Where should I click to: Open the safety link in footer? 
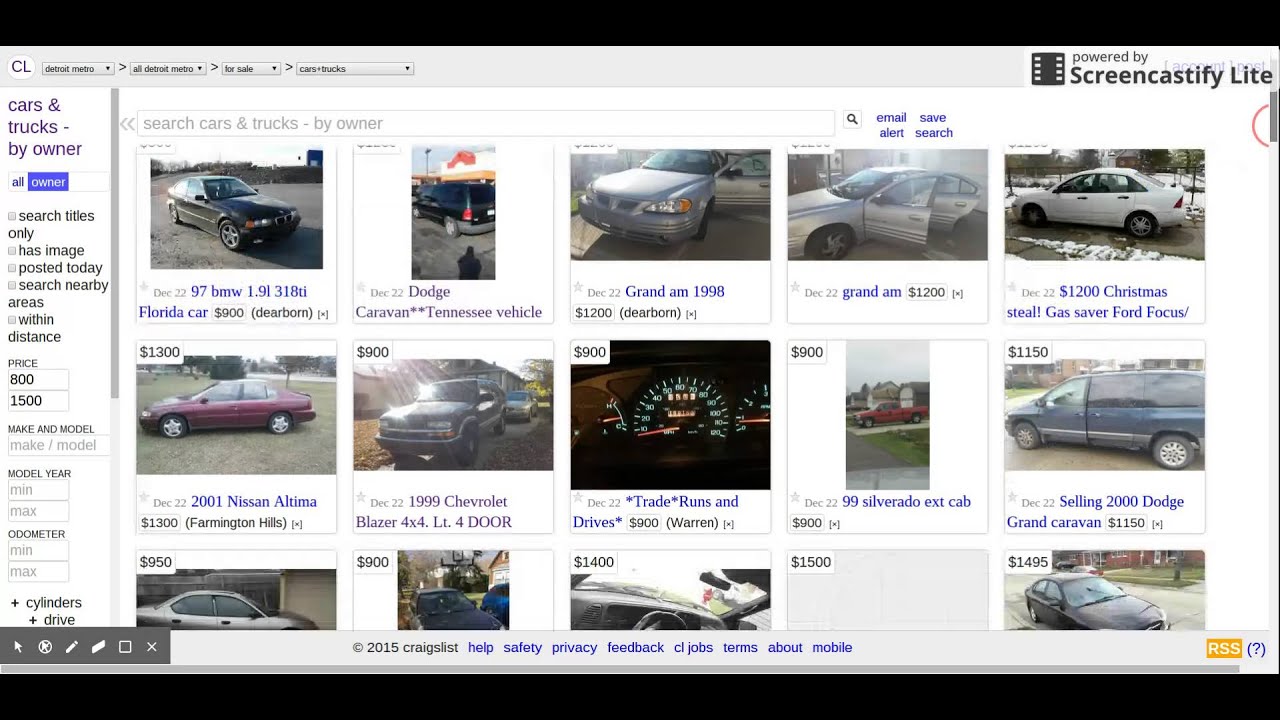523,648
